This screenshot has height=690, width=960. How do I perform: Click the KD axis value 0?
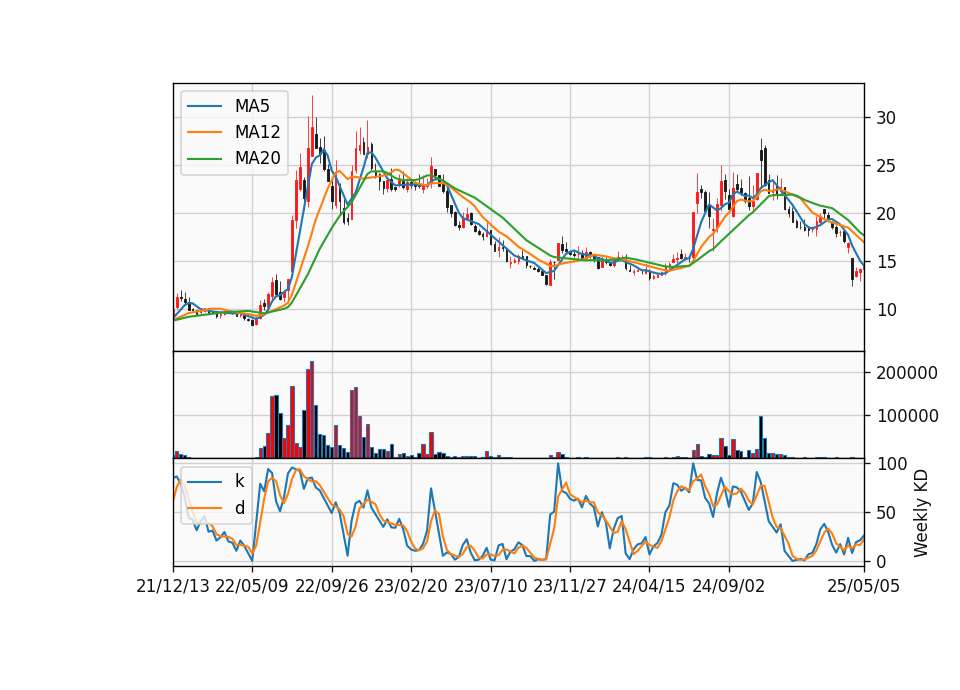(881, 561)
